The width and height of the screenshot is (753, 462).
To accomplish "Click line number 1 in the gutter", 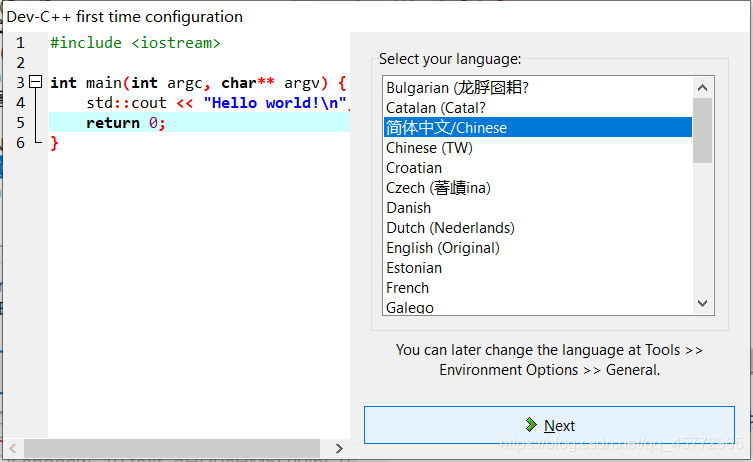I will [20, 43].
